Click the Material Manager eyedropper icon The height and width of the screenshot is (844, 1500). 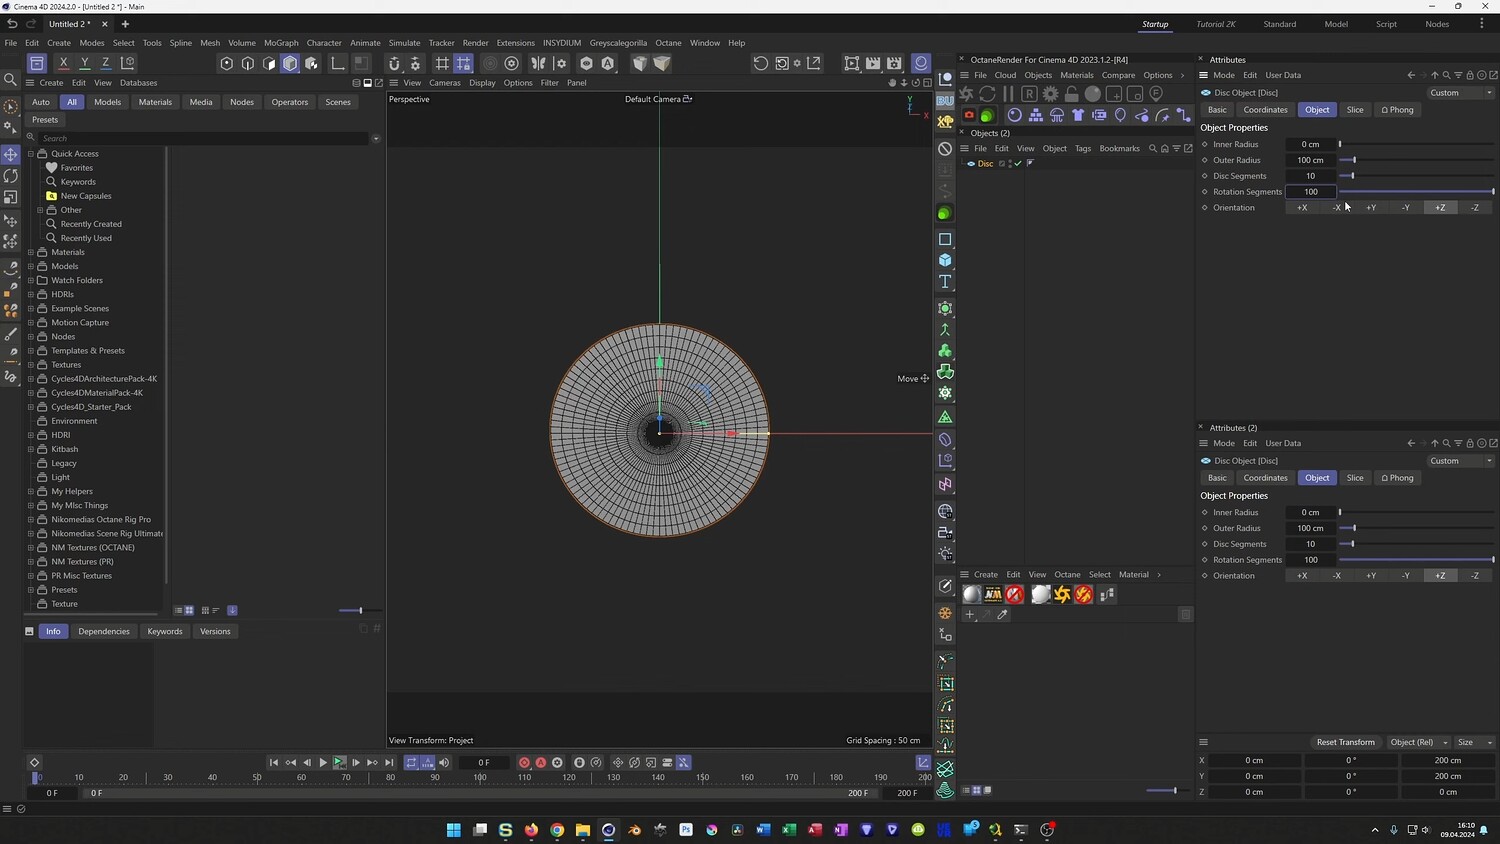click(1002, 615)
